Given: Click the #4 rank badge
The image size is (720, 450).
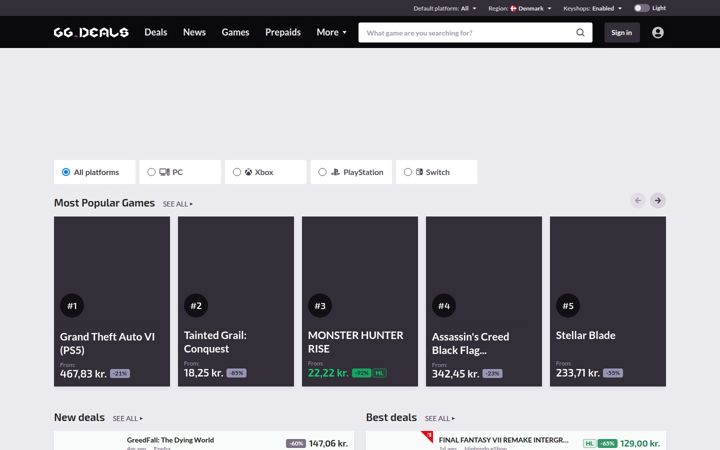Looking at the screenshot, I should coord(444,306).
